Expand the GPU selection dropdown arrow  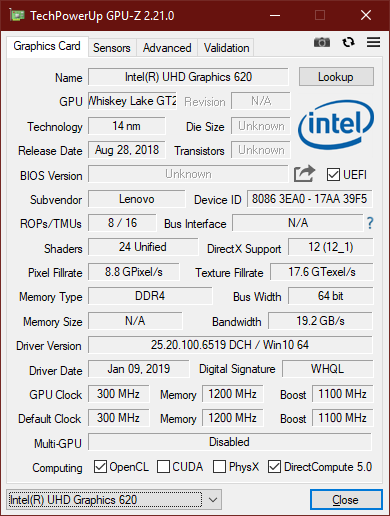click(x=213, y=500)
